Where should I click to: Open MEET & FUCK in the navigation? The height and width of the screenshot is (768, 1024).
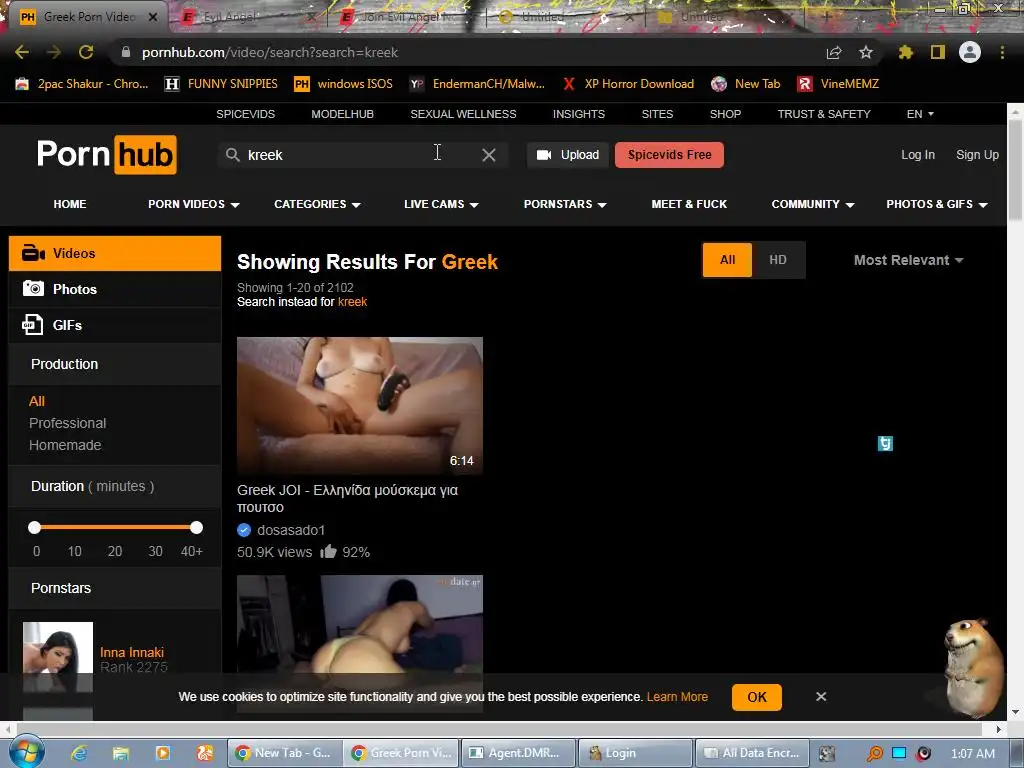click(x=689, y=204)
